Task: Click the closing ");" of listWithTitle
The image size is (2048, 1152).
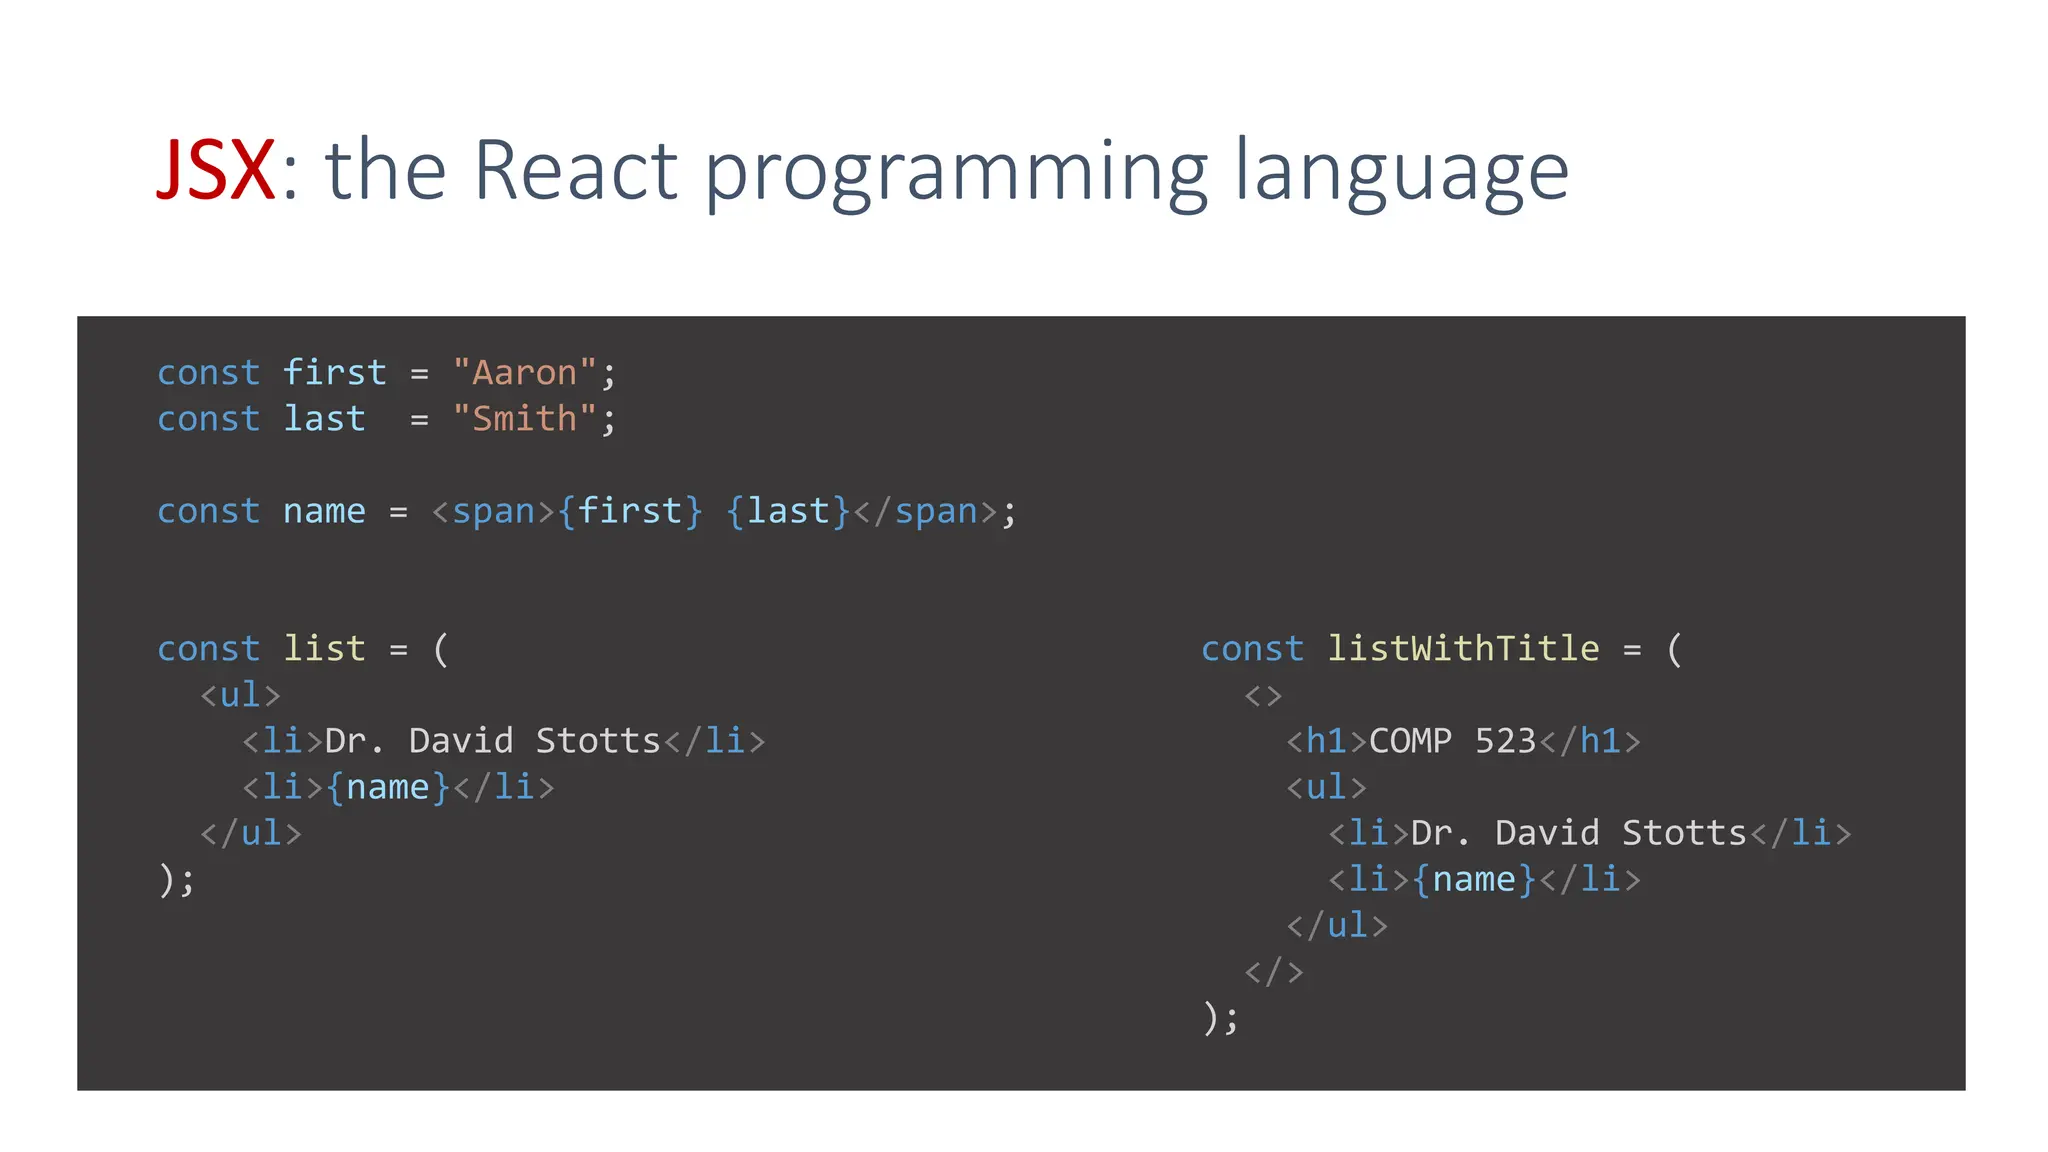Action: click(x=1221, y=1018)
